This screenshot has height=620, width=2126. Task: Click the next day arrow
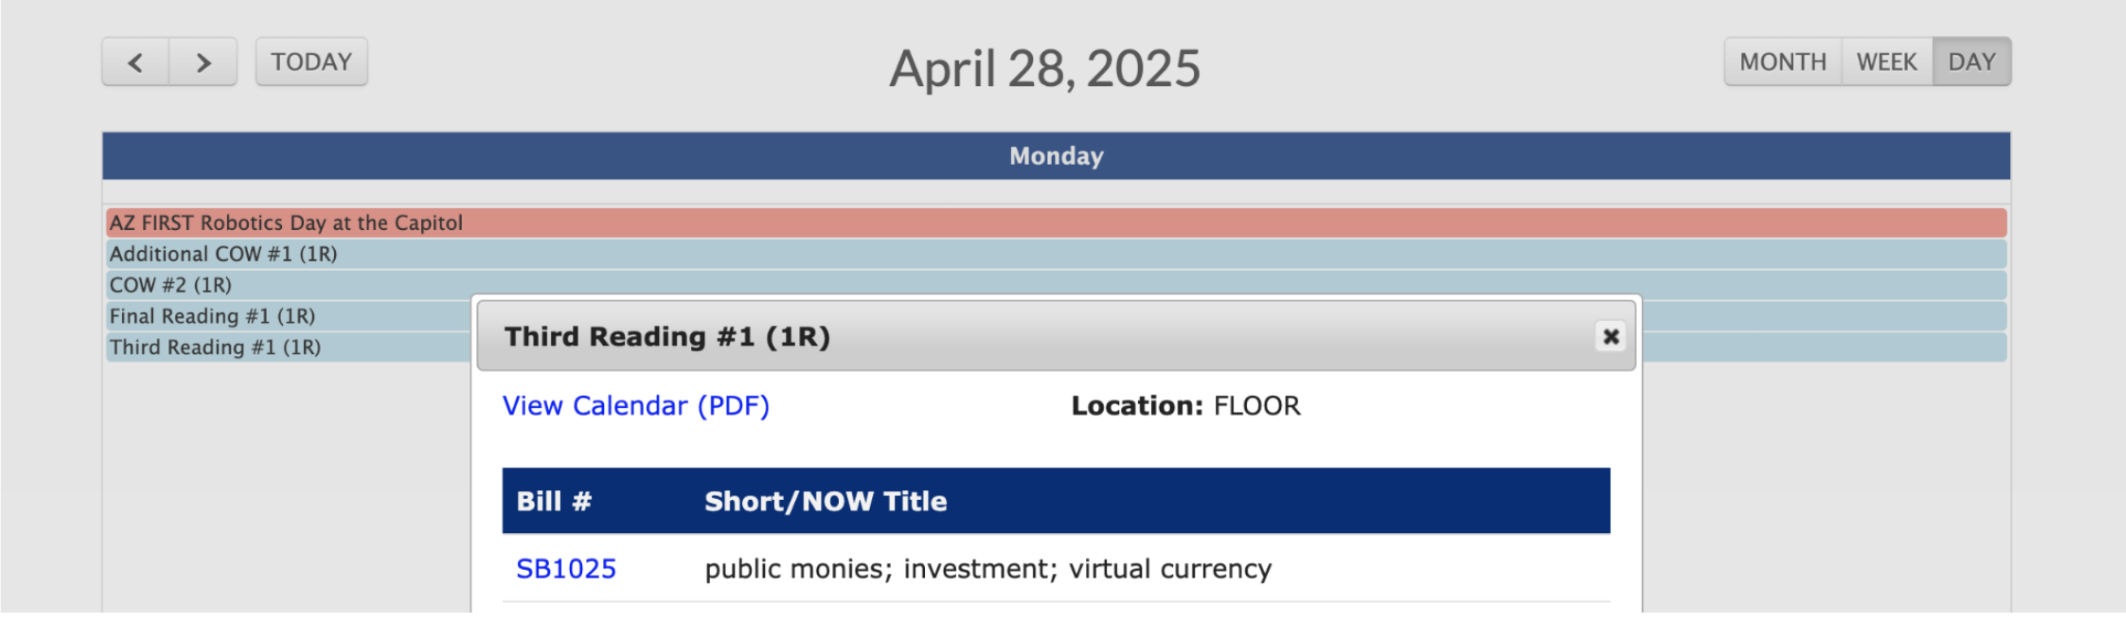point(203,61)
